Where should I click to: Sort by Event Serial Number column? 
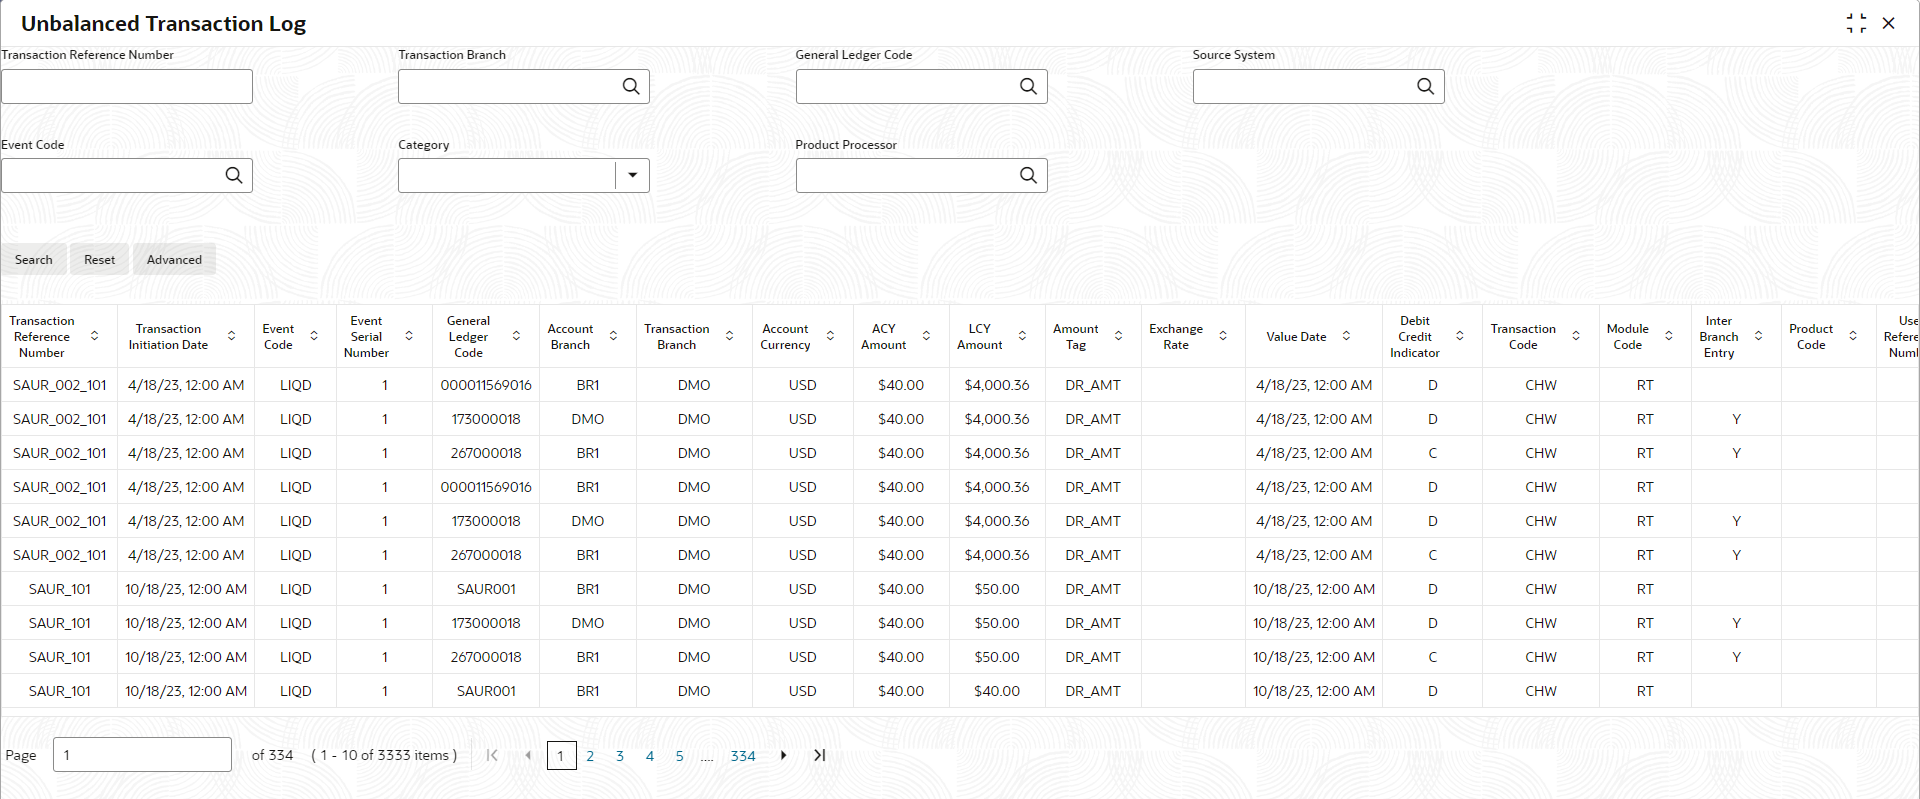[x=409, y=336]
